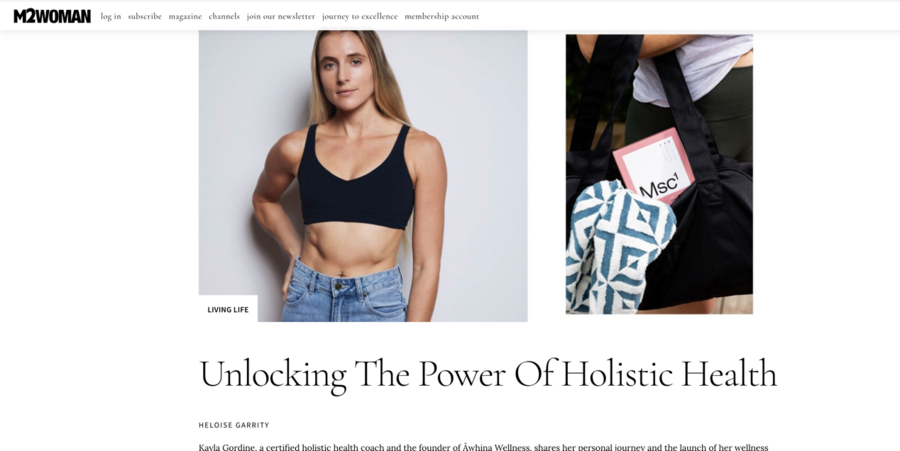Click join our newsletter link
The height and width of the screenshot is (451, 900).
pyautogui.click(x=281, y=16)
